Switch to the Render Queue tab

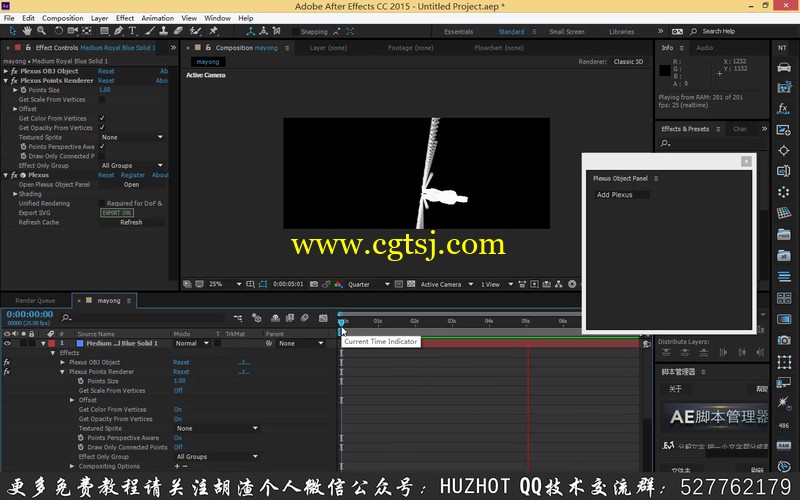click(x=35, y=301)
